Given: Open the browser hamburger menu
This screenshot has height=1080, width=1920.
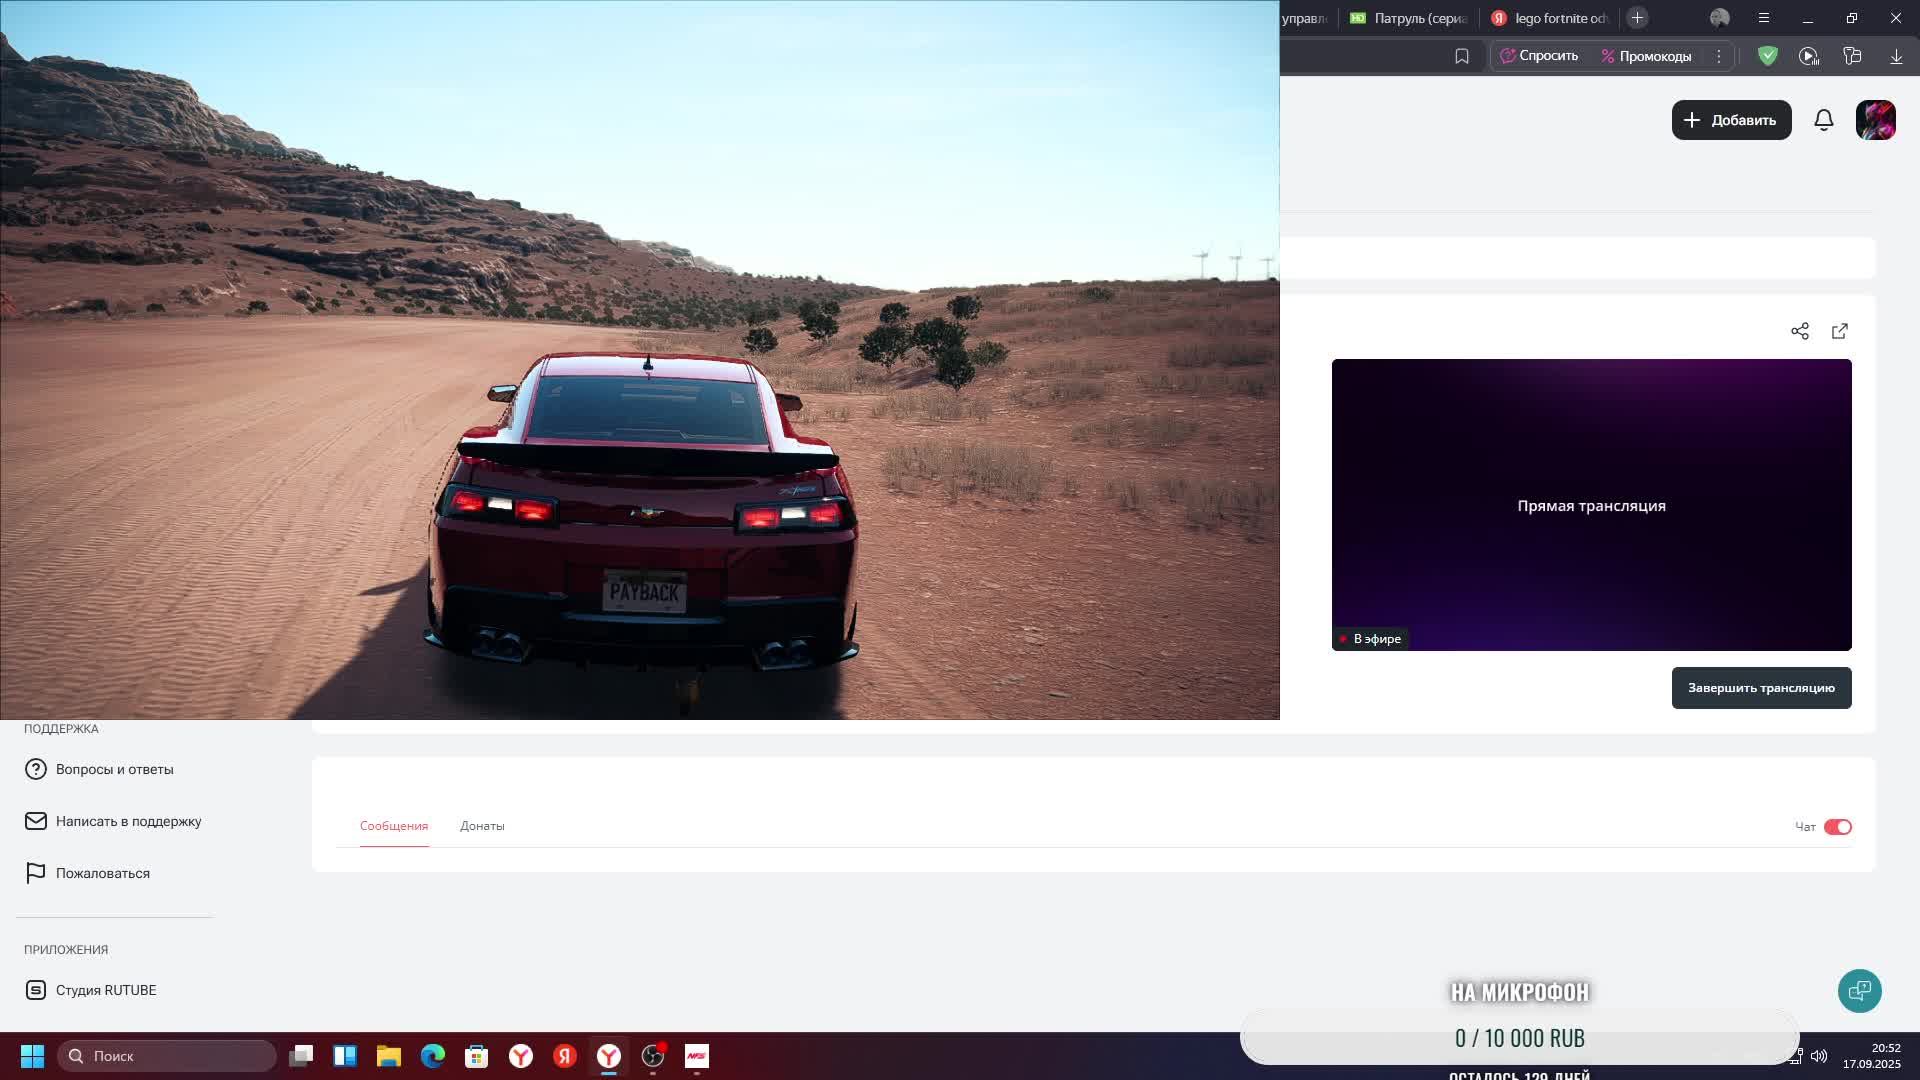Looking at the screenshot, I should click(1763, 18).
